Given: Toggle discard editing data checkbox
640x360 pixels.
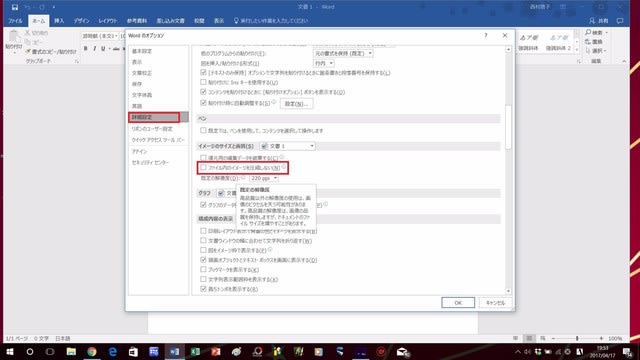Looking at the screenshot, I should (203, 158).
